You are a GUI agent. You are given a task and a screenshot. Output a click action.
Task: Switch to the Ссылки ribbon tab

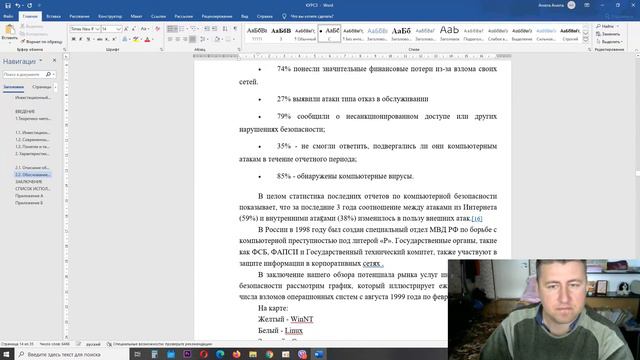tap(158, 16)
